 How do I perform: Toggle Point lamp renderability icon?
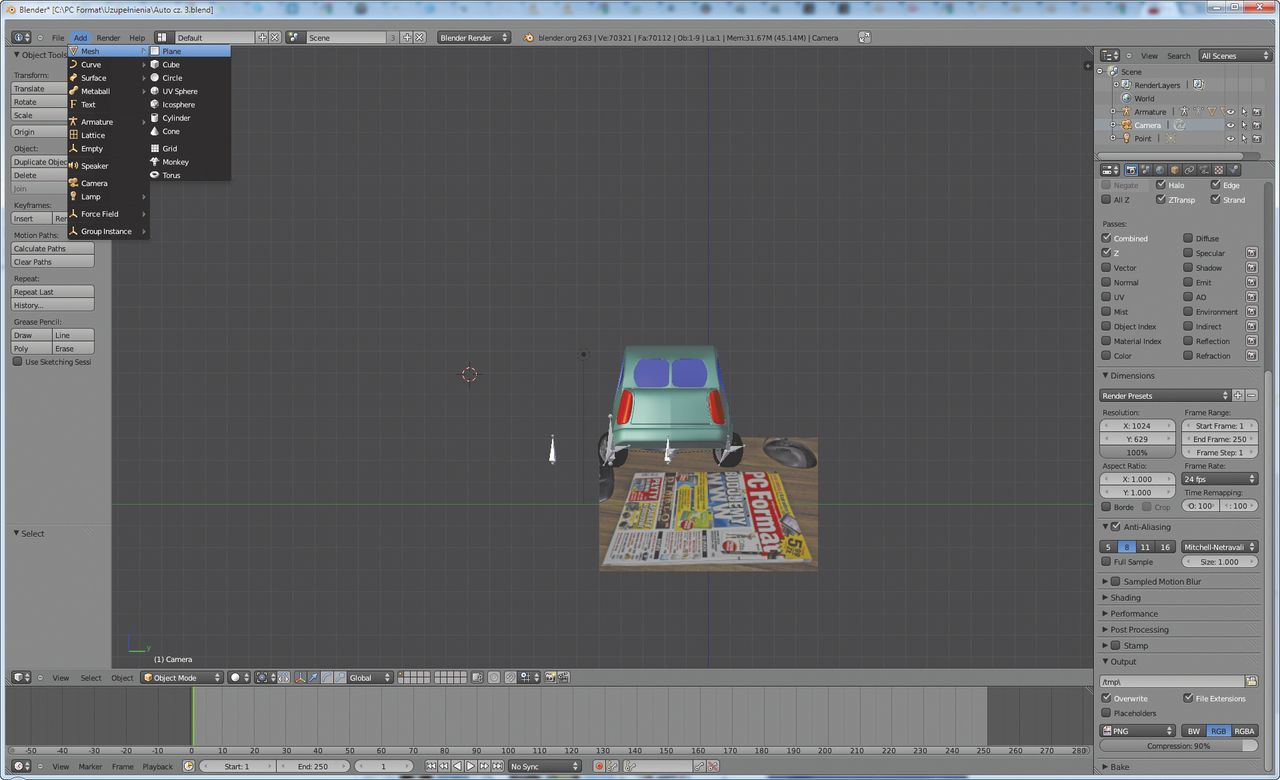[x=1256, y=139]
